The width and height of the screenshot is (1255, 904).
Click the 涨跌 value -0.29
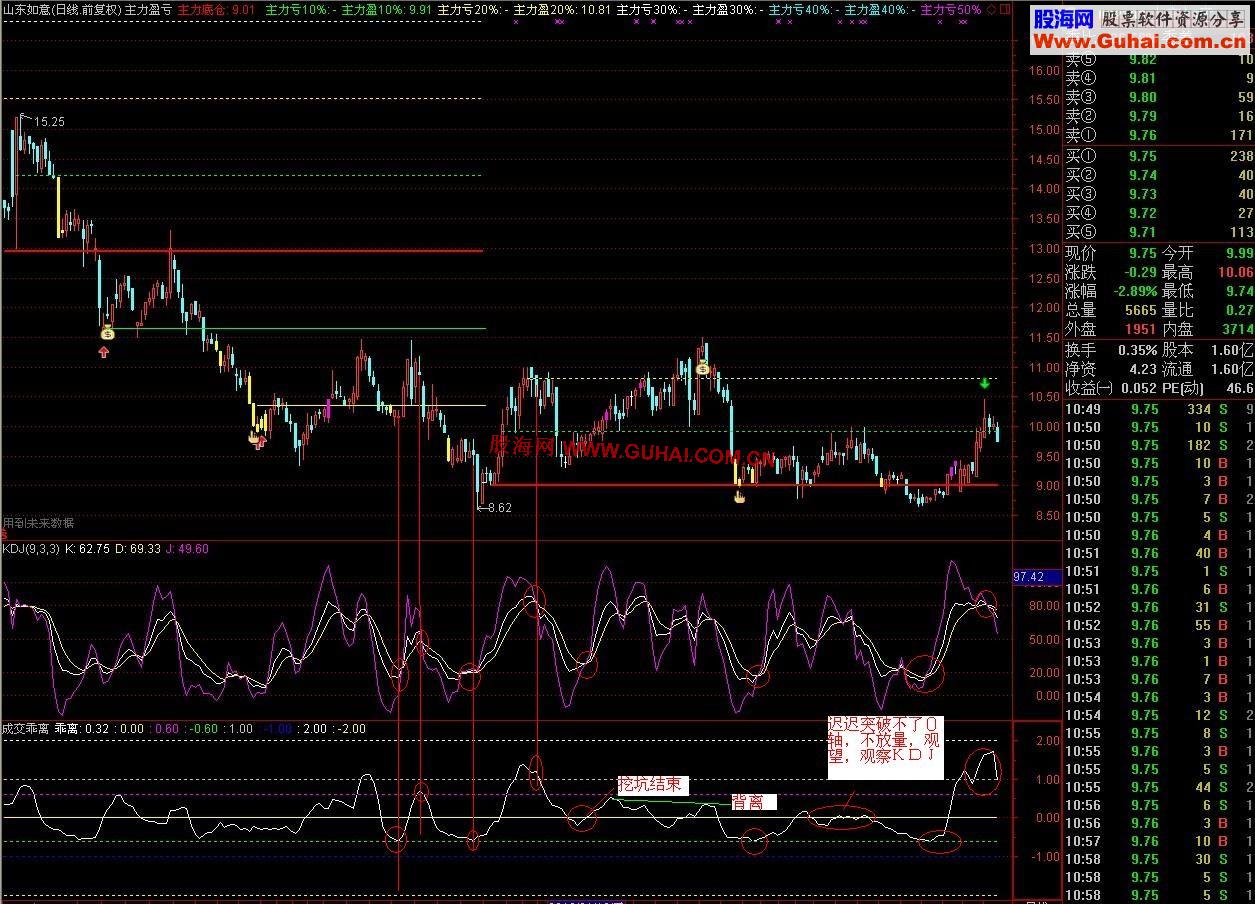(x=1140, y=272)
